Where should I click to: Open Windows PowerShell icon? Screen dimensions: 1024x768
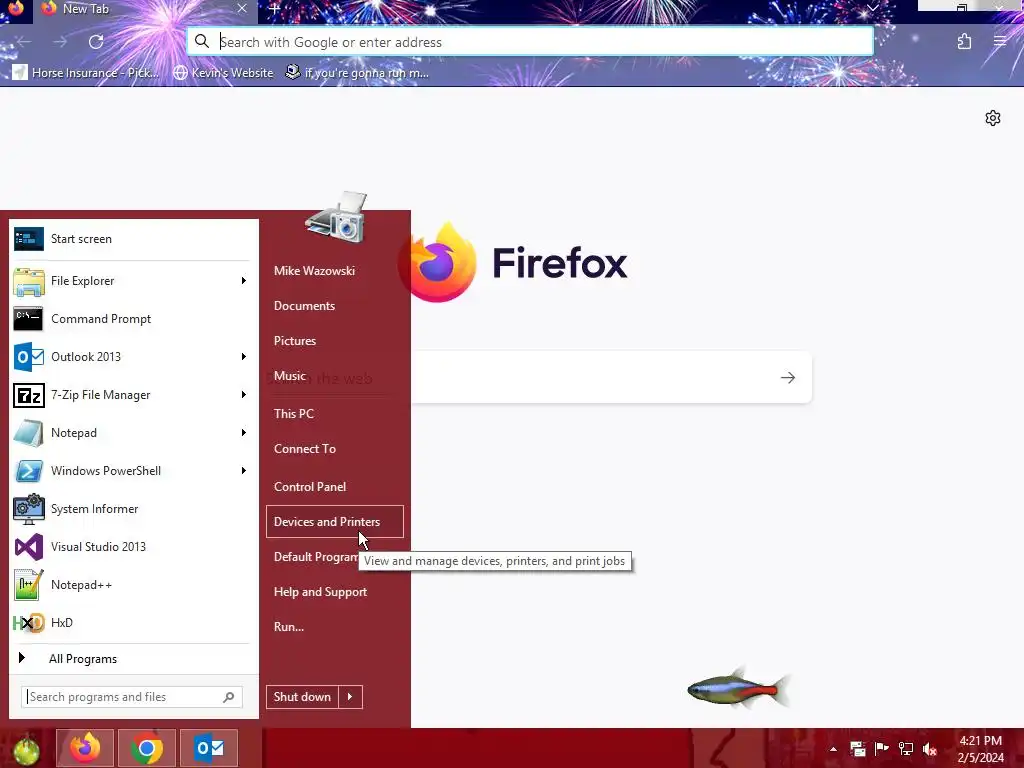(x=29, y=471)
